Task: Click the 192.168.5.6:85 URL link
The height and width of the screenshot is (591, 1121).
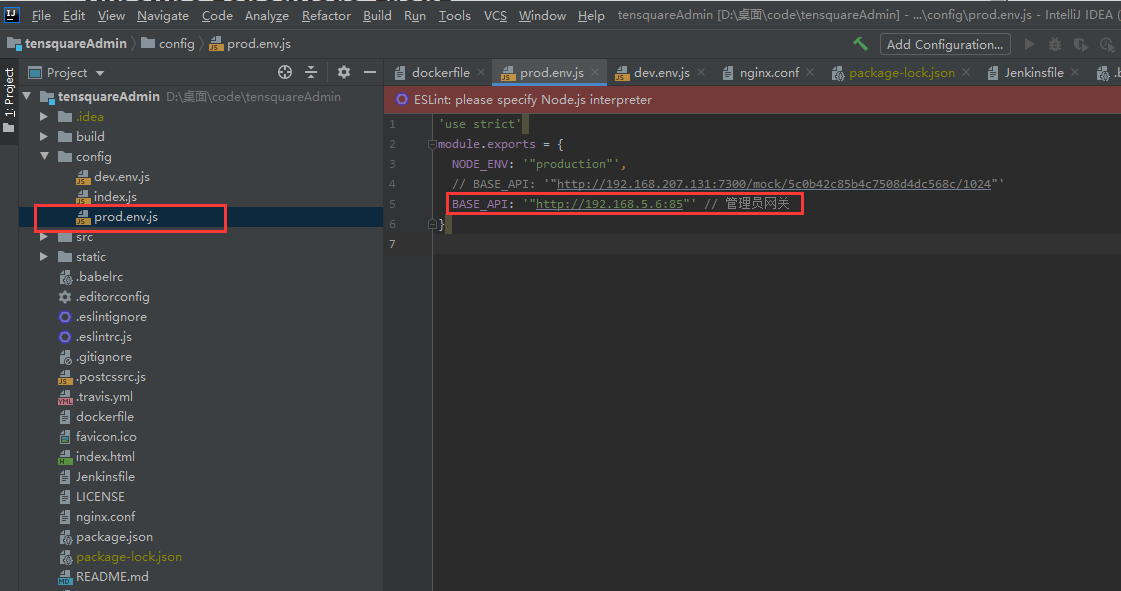Action: point(609,204)
